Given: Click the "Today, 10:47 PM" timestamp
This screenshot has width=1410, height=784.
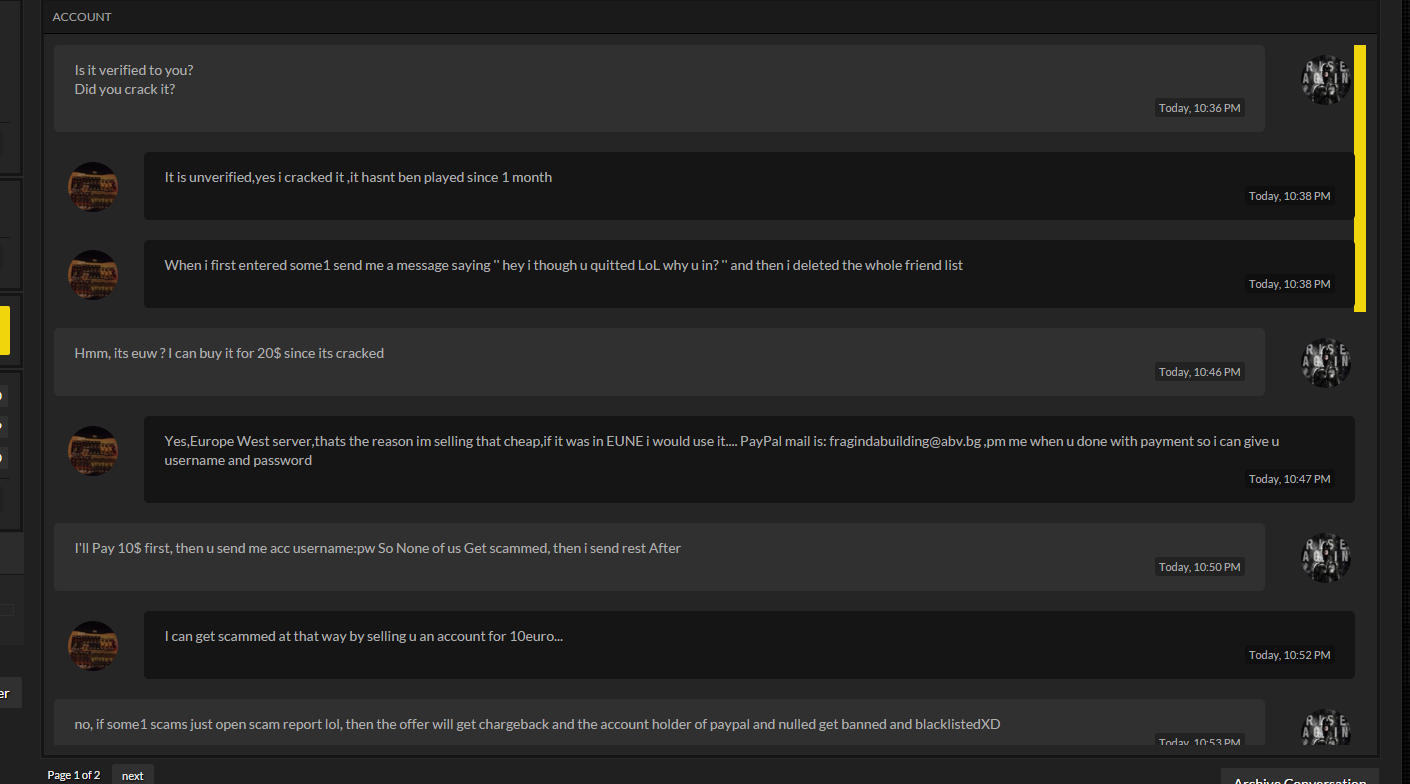Looking at the screenshot, I should pos(1290,479).
